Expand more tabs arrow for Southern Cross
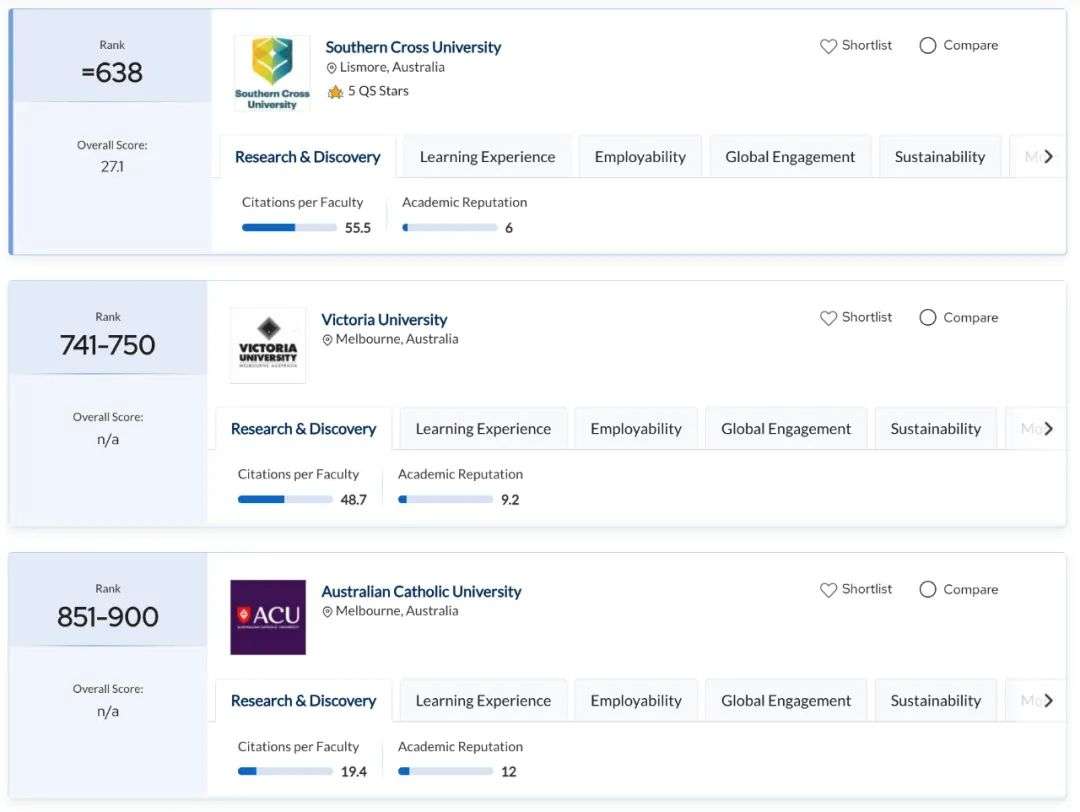 click(1048, 156)
